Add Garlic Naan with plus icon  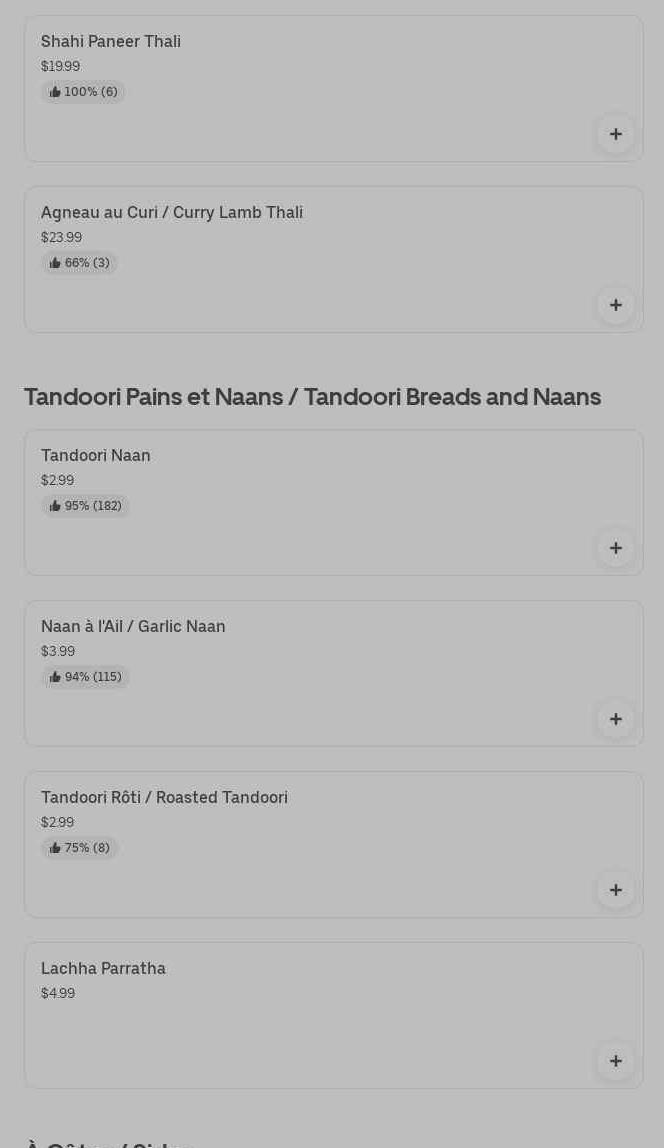pos(616,719)
